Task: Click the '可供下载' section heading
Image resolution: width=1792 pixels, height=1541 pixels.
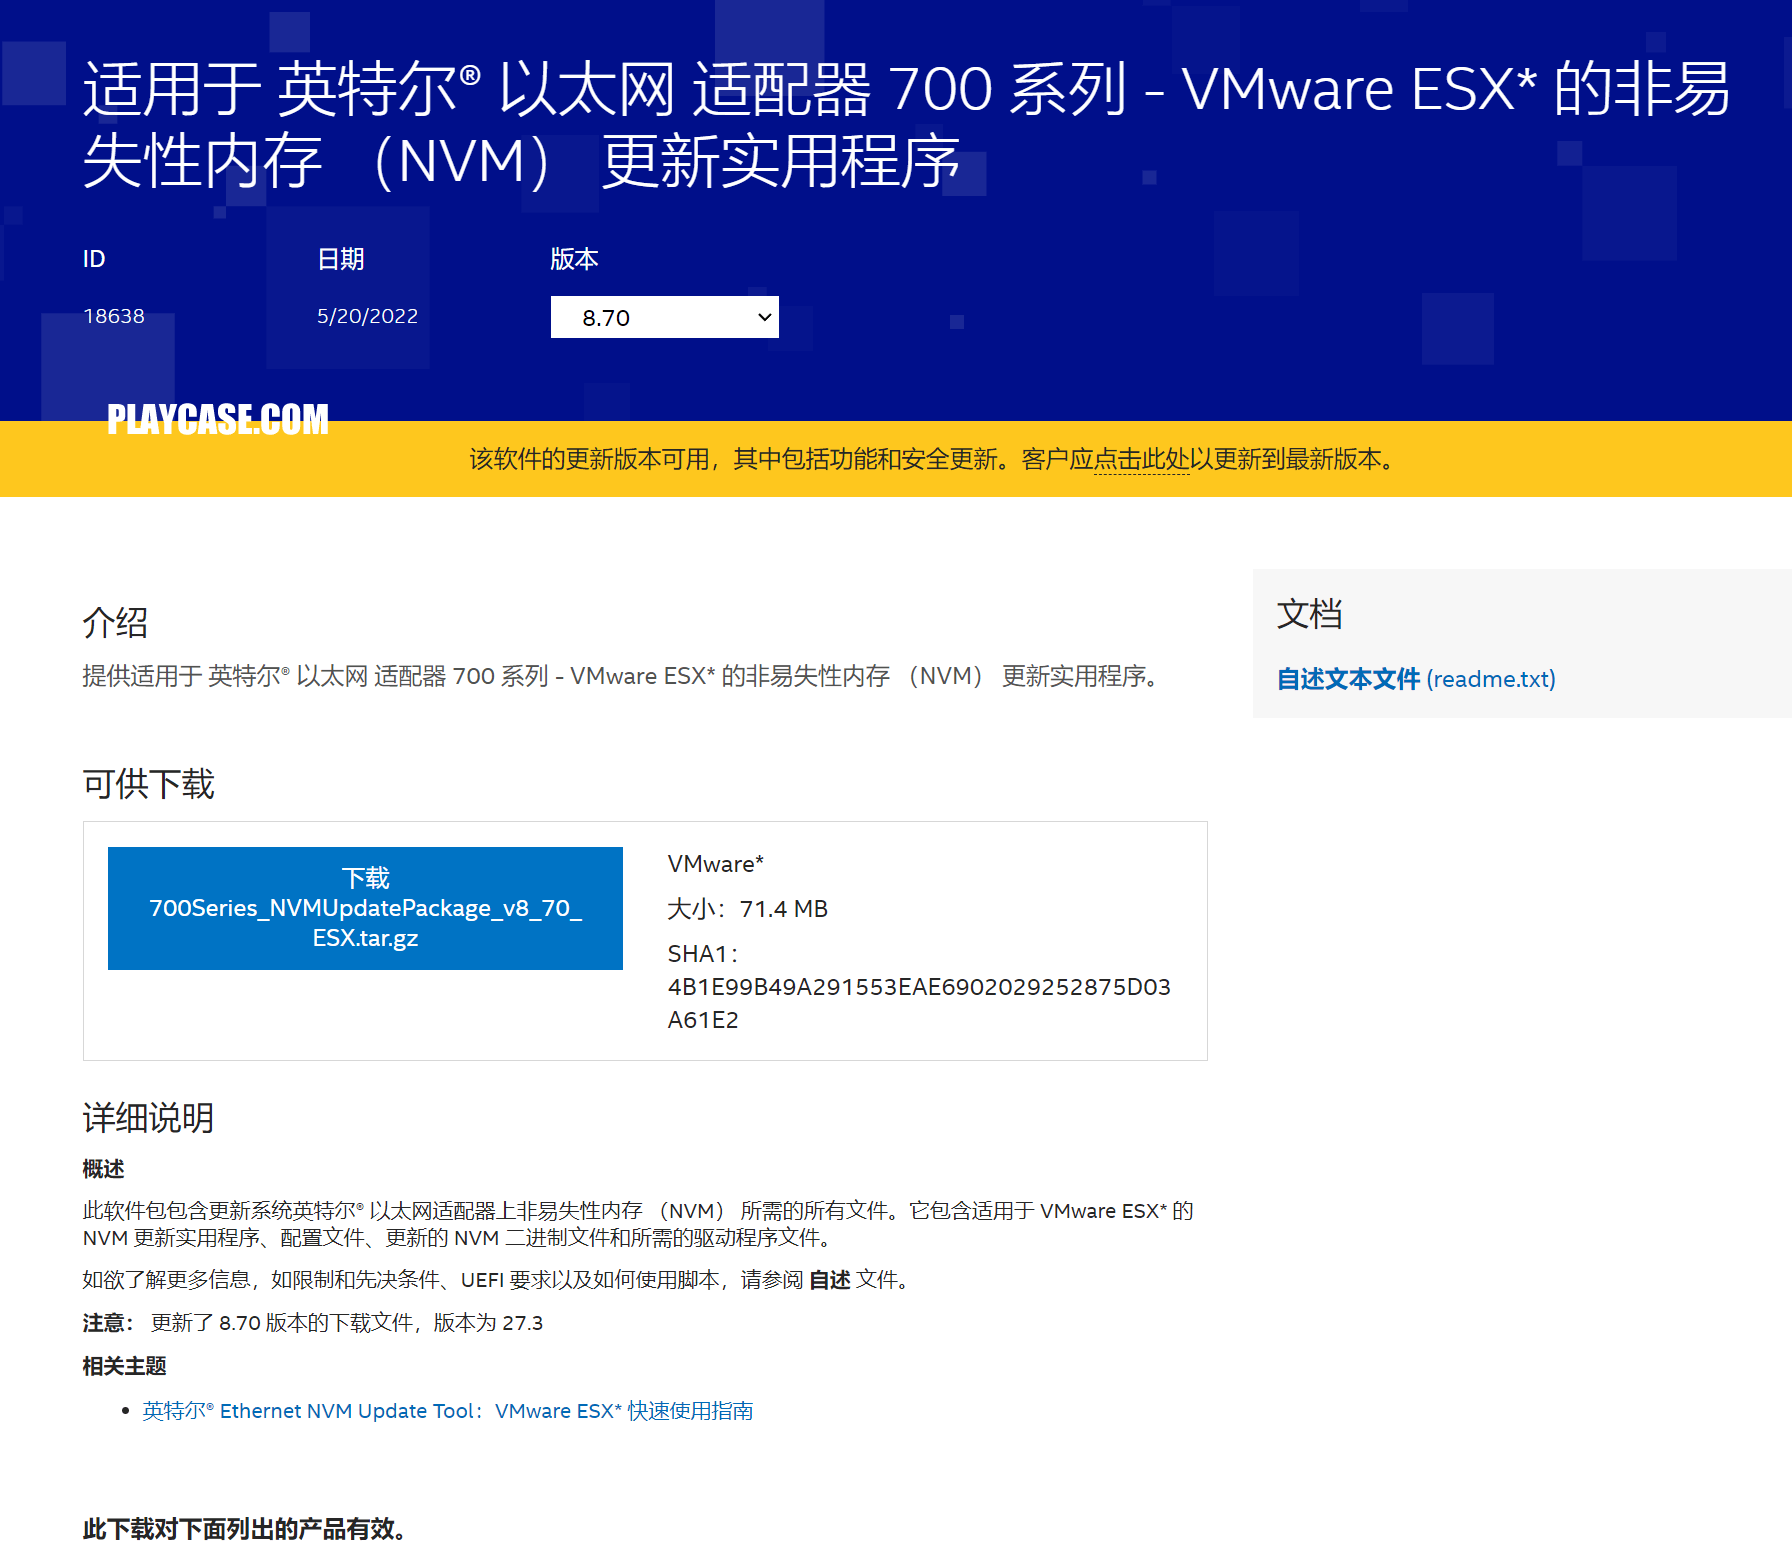Action: (x=148, y=783)
